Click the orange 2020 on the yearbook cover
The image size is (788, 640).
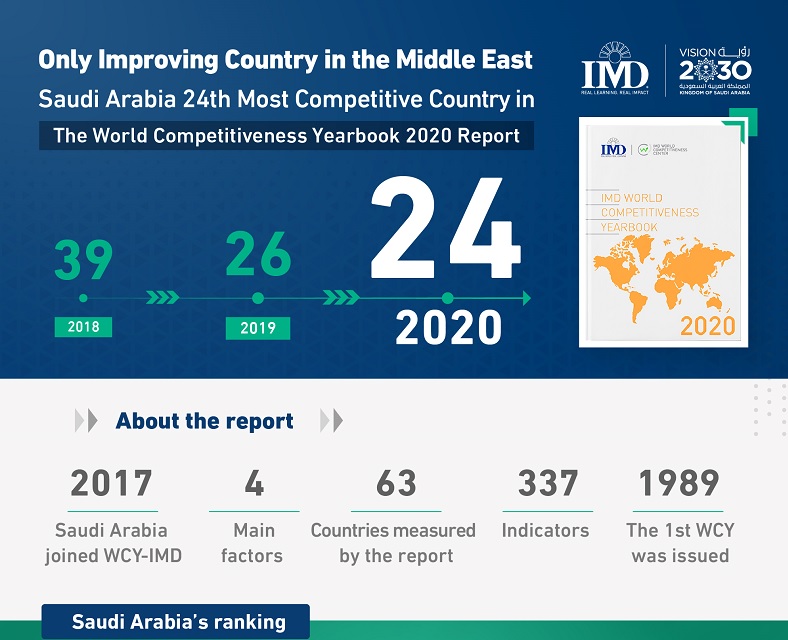coord(708,326)
